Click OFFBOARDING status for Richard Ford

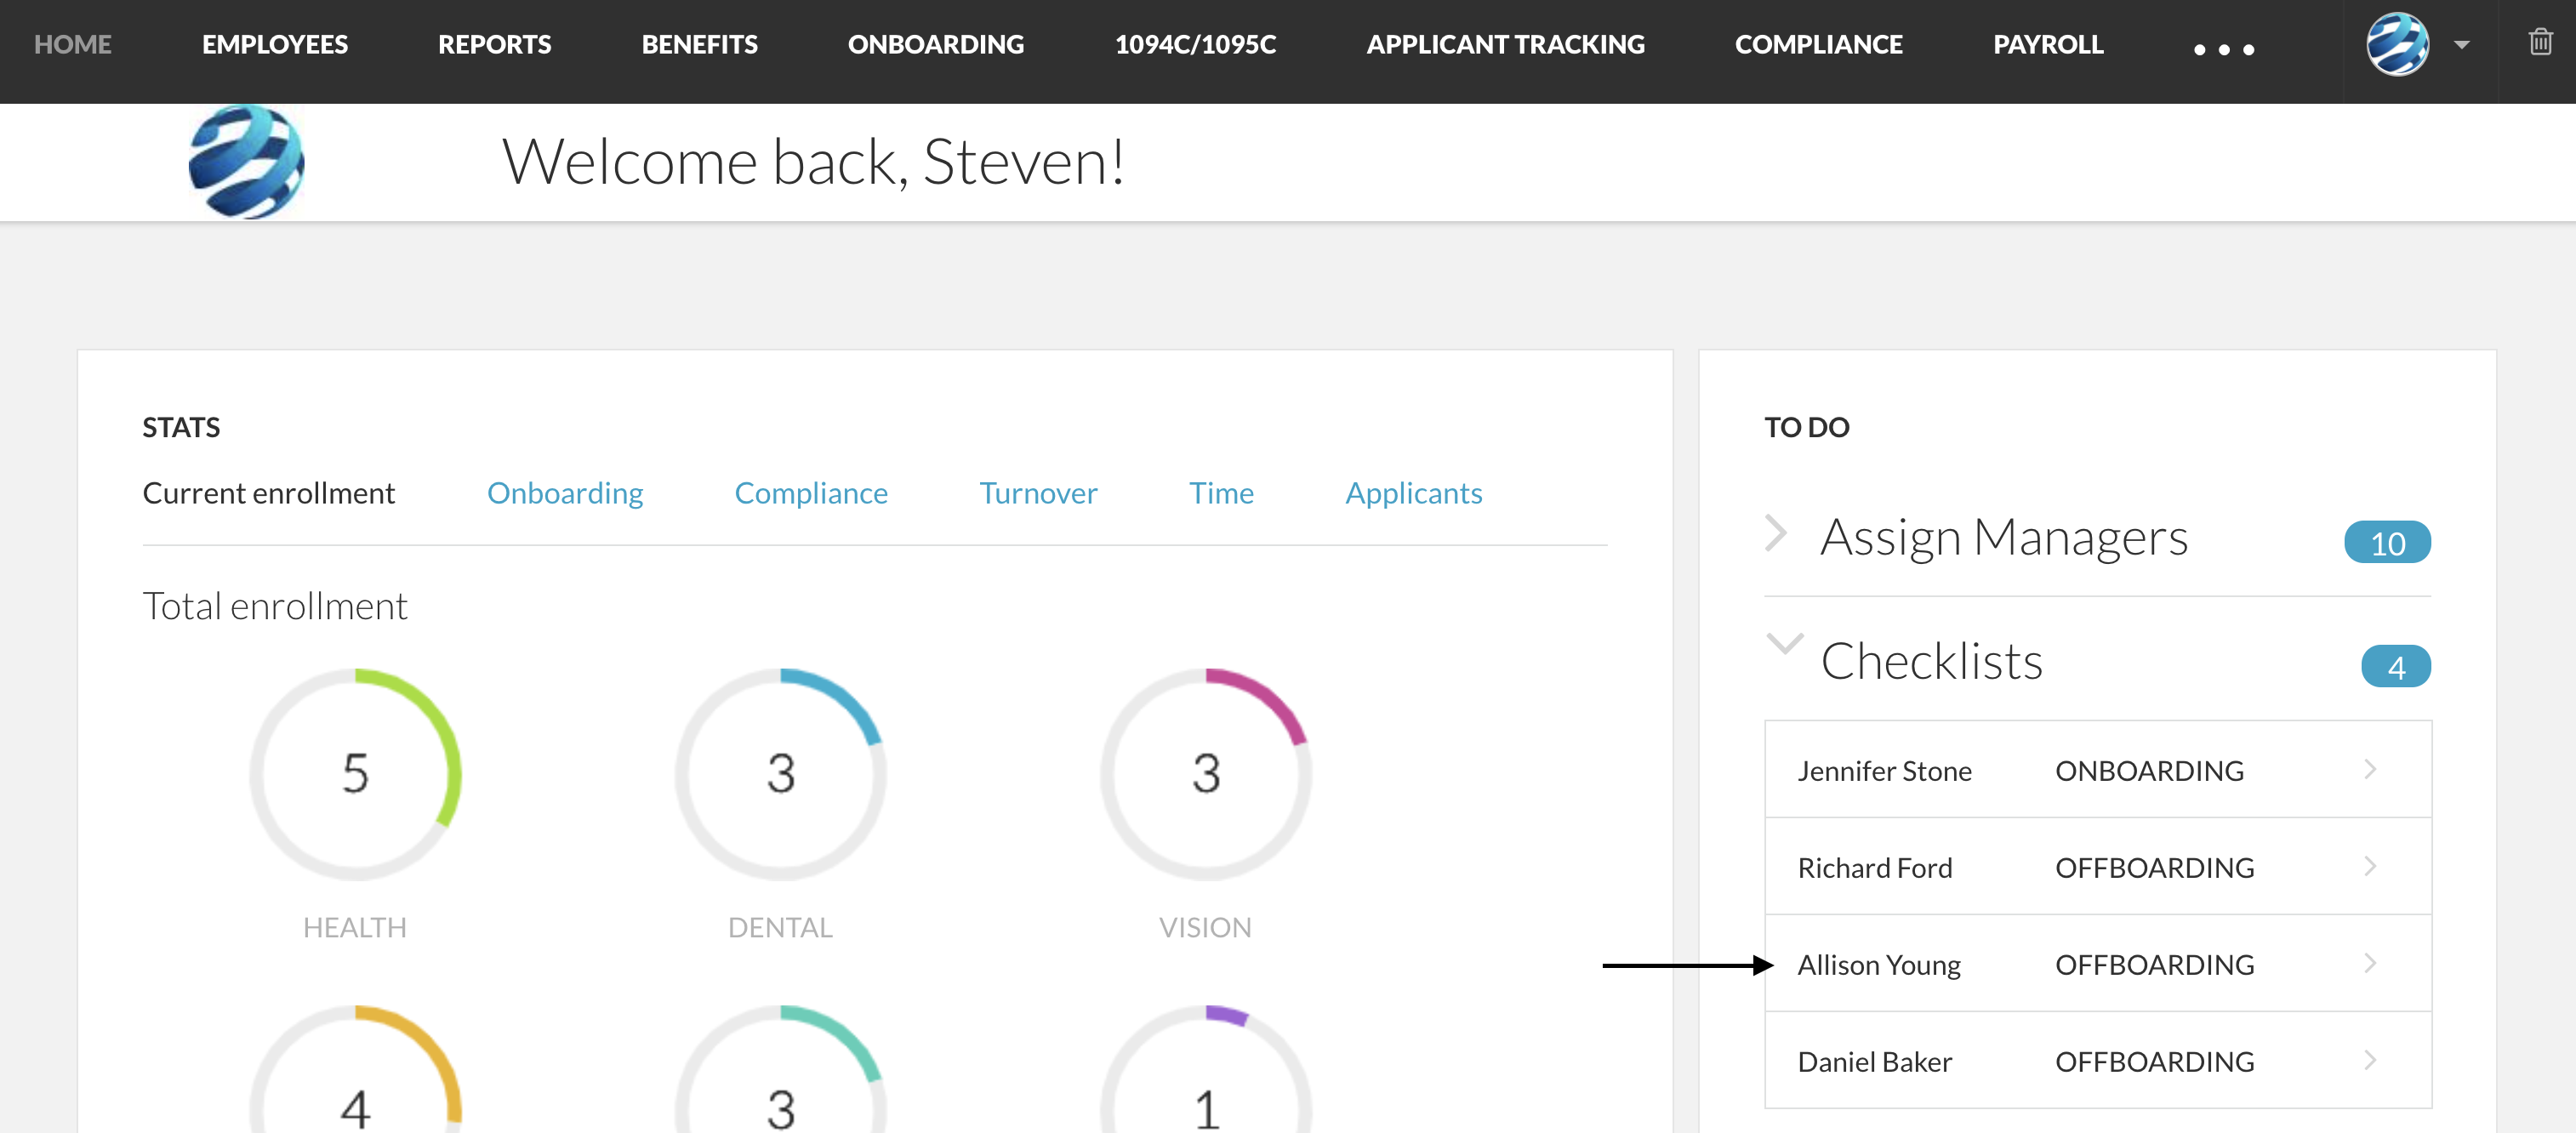(x=2154, y=868)
